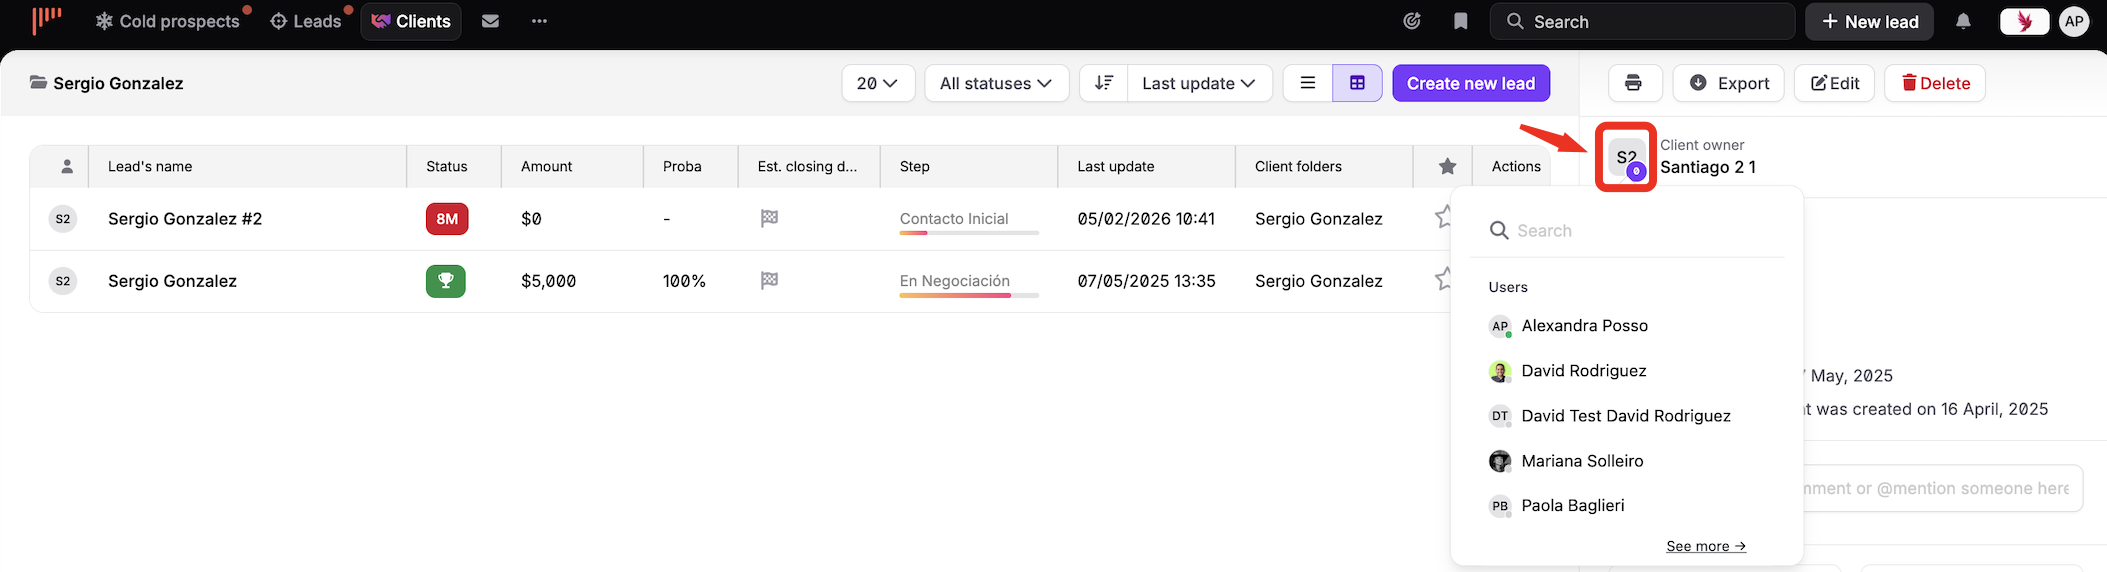Viewport: 2107px width, 572px height.
Task: Click the owner person column header icon
Action: tap(67, 166)
